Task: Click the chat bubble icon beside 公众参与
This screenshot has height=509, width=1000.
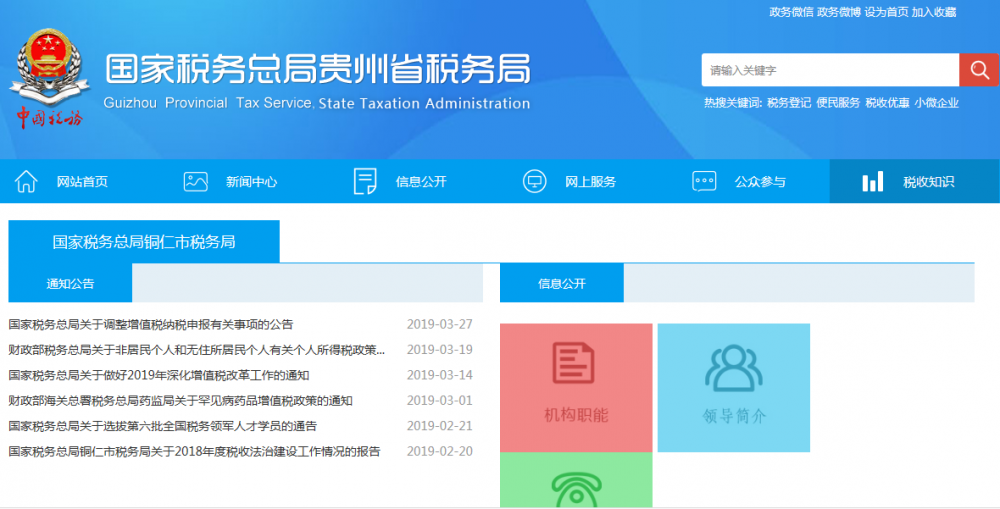Action: coord(704,182)
